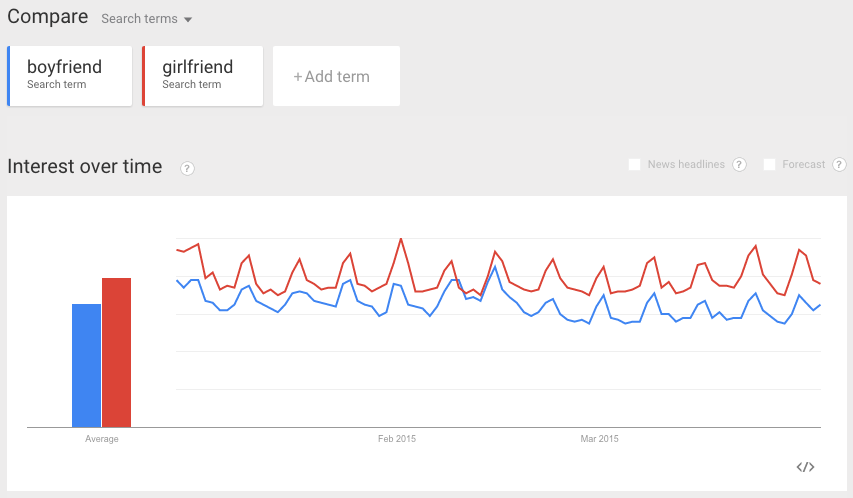The height and width of the screenshot is (498, 853).
Task: Open help icon next to News headlines
Action: pyautogui.click(x=739, y=164)
